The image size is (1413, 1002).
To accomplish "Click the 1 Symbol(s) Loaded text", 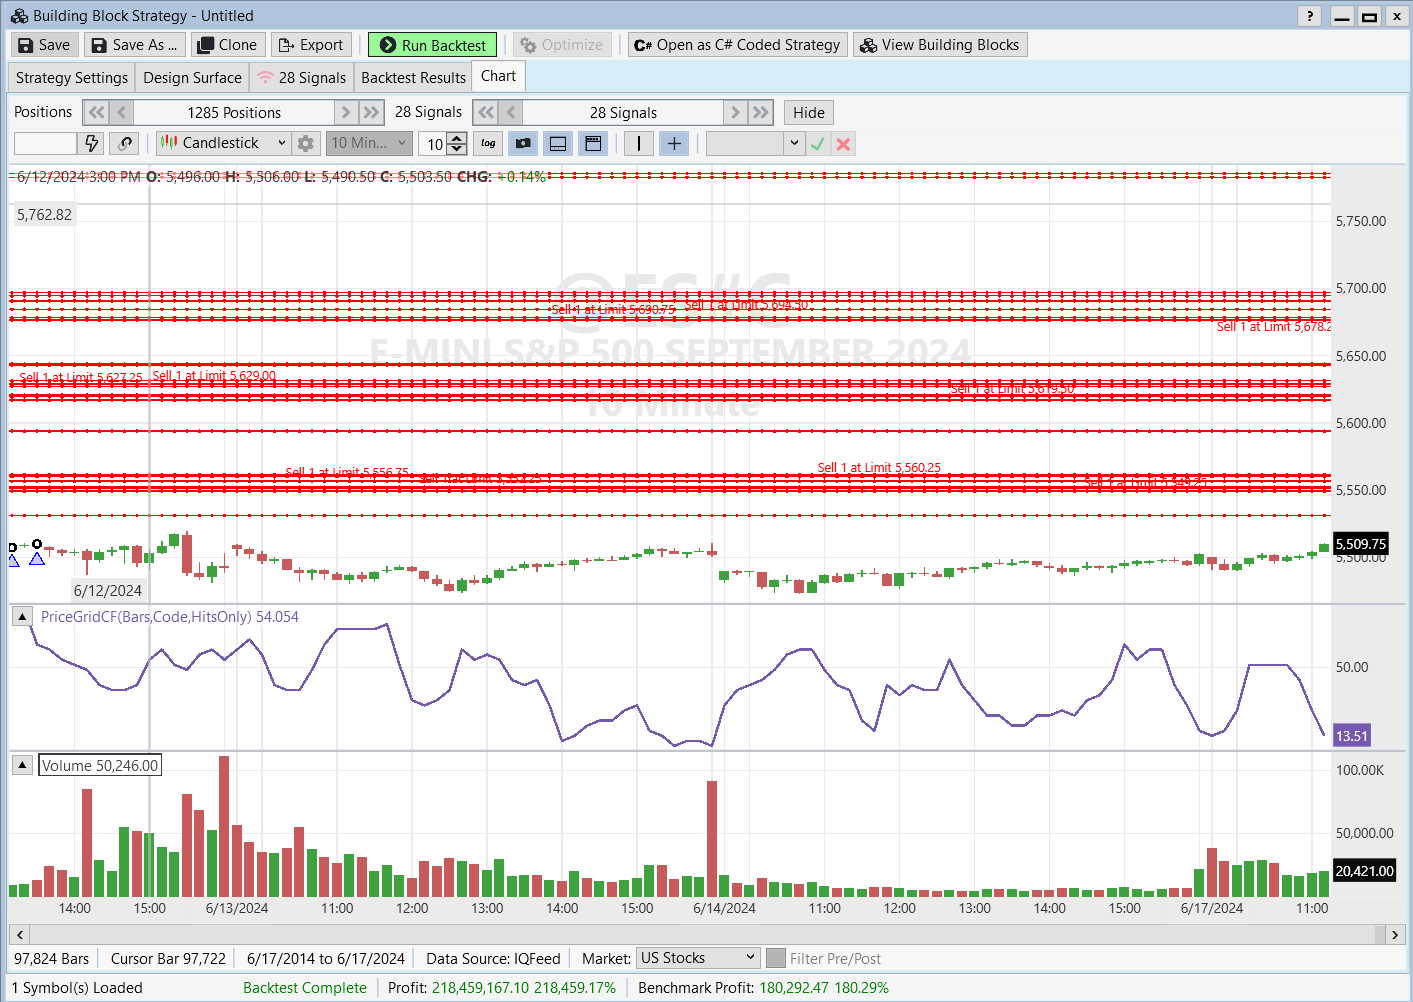I will 77,988.
